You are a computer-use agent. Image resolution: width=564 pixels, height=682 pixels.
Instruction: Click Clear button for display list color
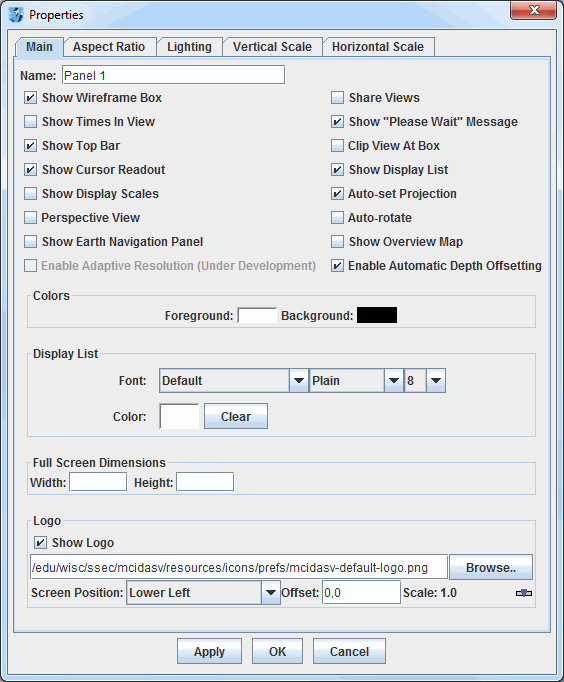pyautogui.click(x=236, y=416)
